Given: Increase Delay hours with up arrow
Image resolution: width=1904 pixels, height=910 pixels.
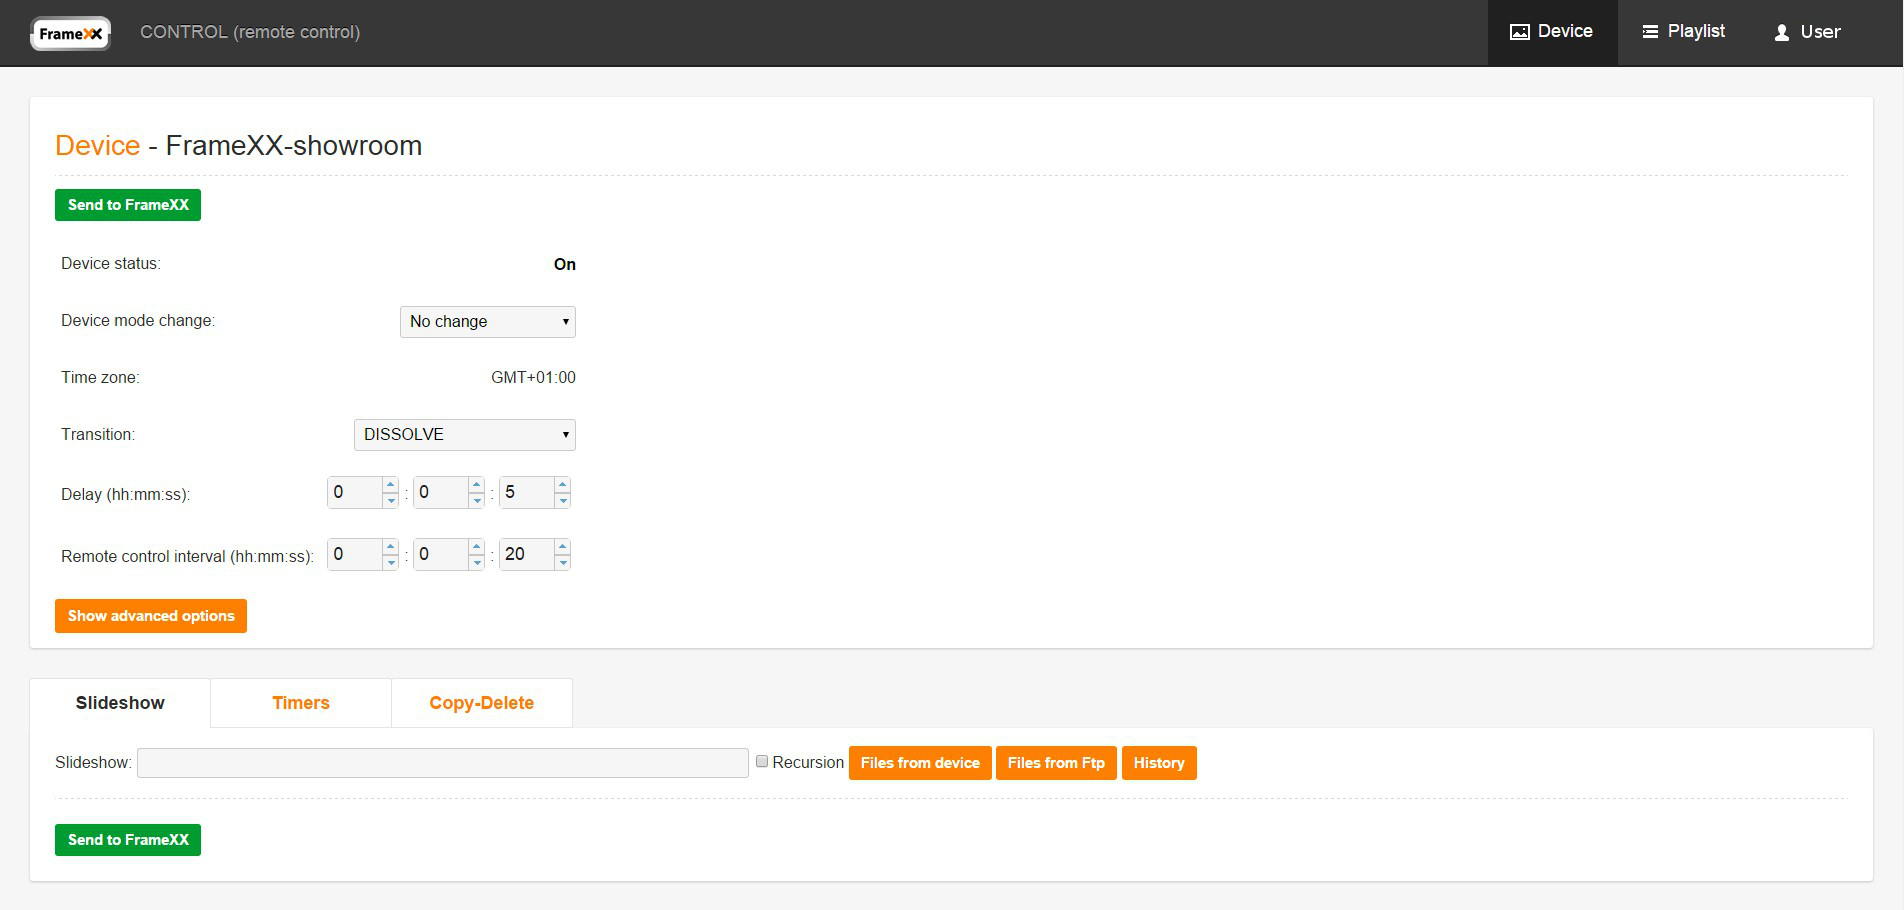Looking at the screenshot, I should click(x=391, y=485).
